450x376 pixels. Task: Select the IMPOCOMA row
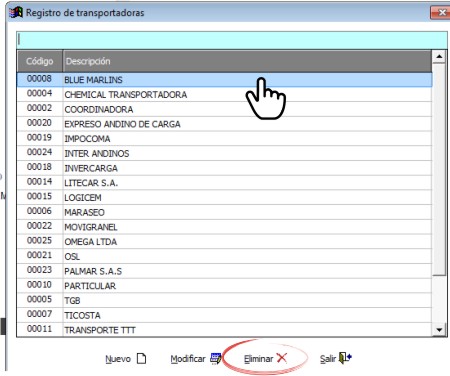pos(224,139)
